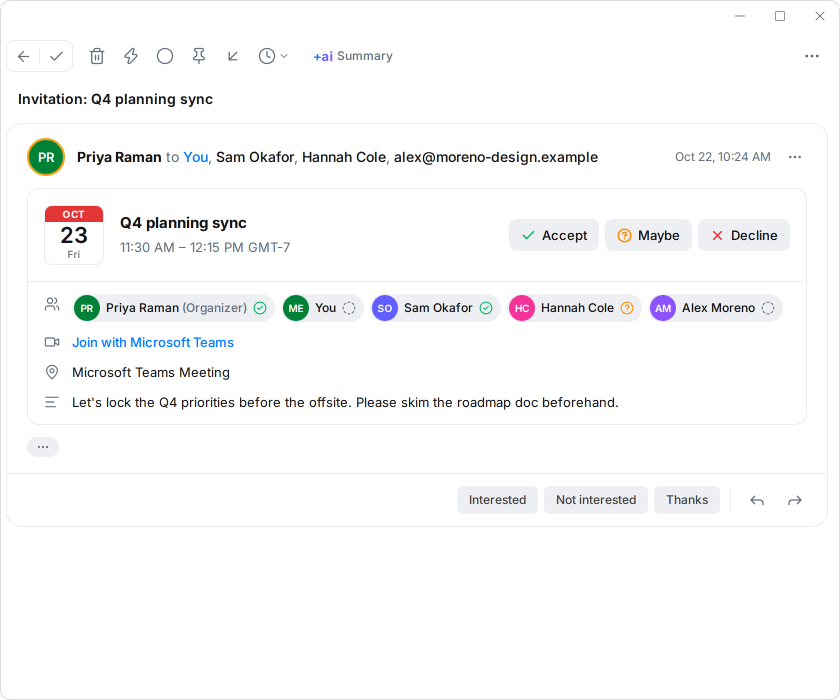
Task: Select the Hannah Cole attendee chip
Action: pos(574,308)
